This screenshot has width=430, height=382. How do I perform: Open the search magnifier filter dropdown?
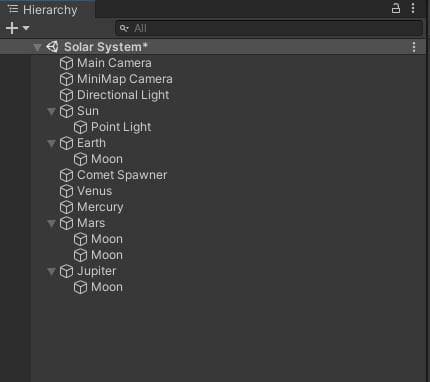124,28
